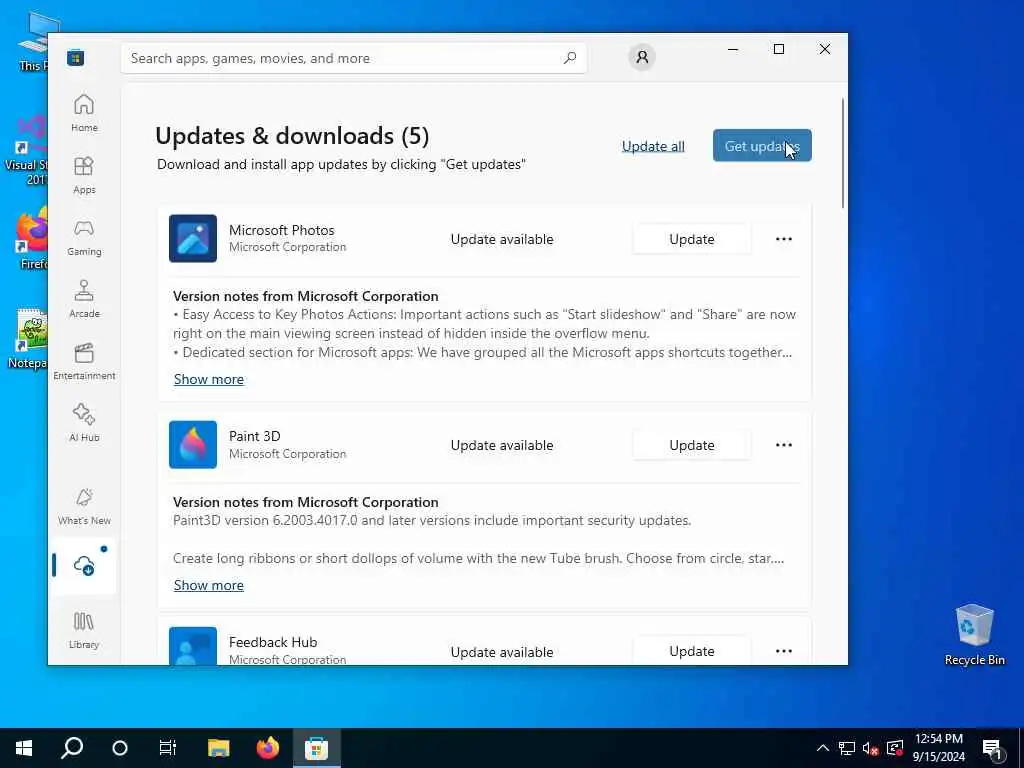Open the Library section
The width and height of the screenshot is (1024, 768).
[x=84, y=630]
